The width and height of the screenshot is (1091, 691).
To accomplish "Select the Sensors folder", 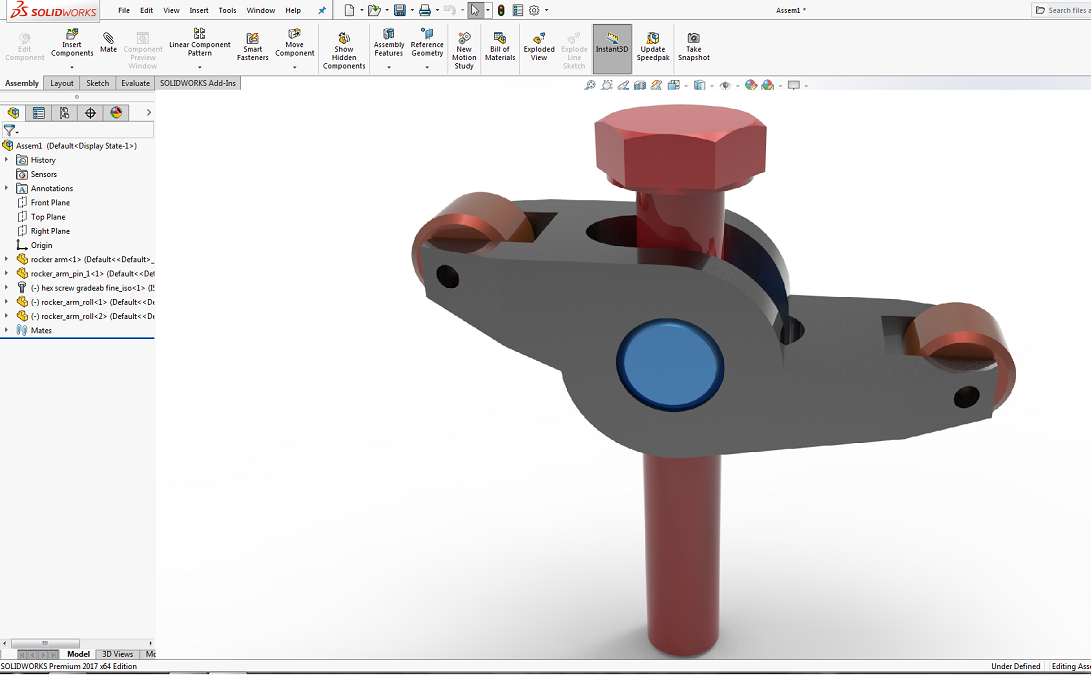I will click(x=44, y=175).
